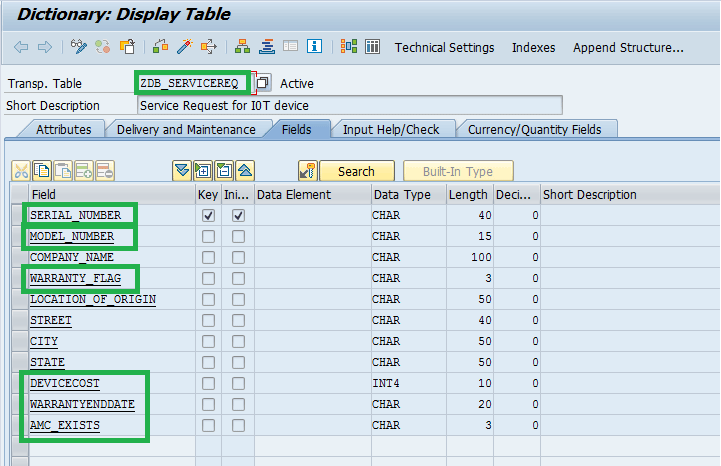Click the Display Documentation icon

tap(291, 46)
